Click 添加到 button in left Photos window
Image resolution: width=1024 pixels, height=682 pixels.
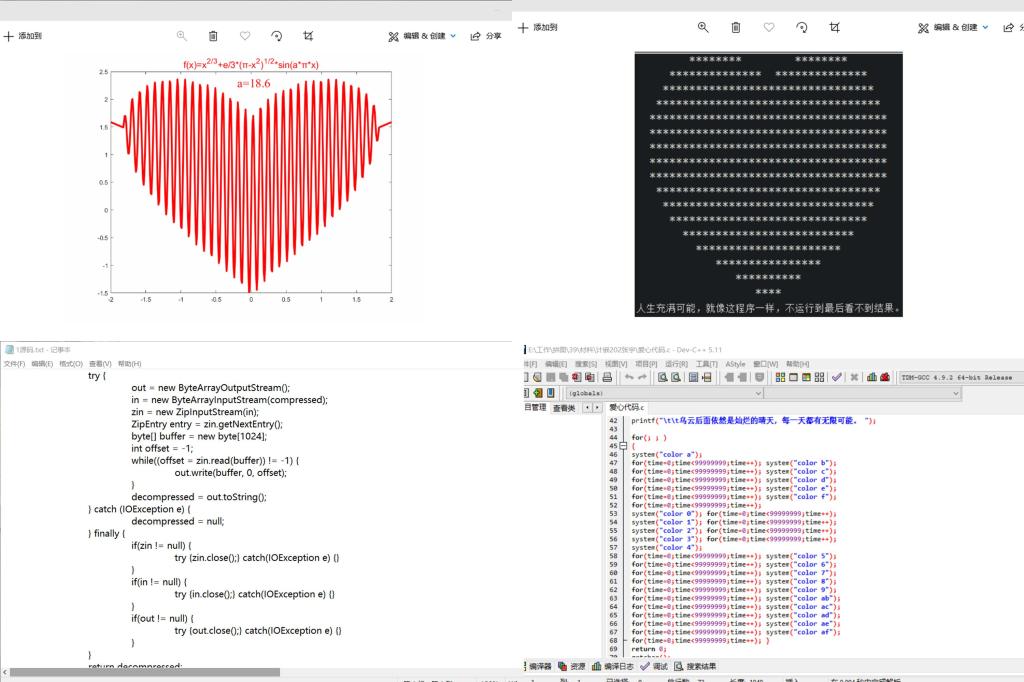click(22, 36)
